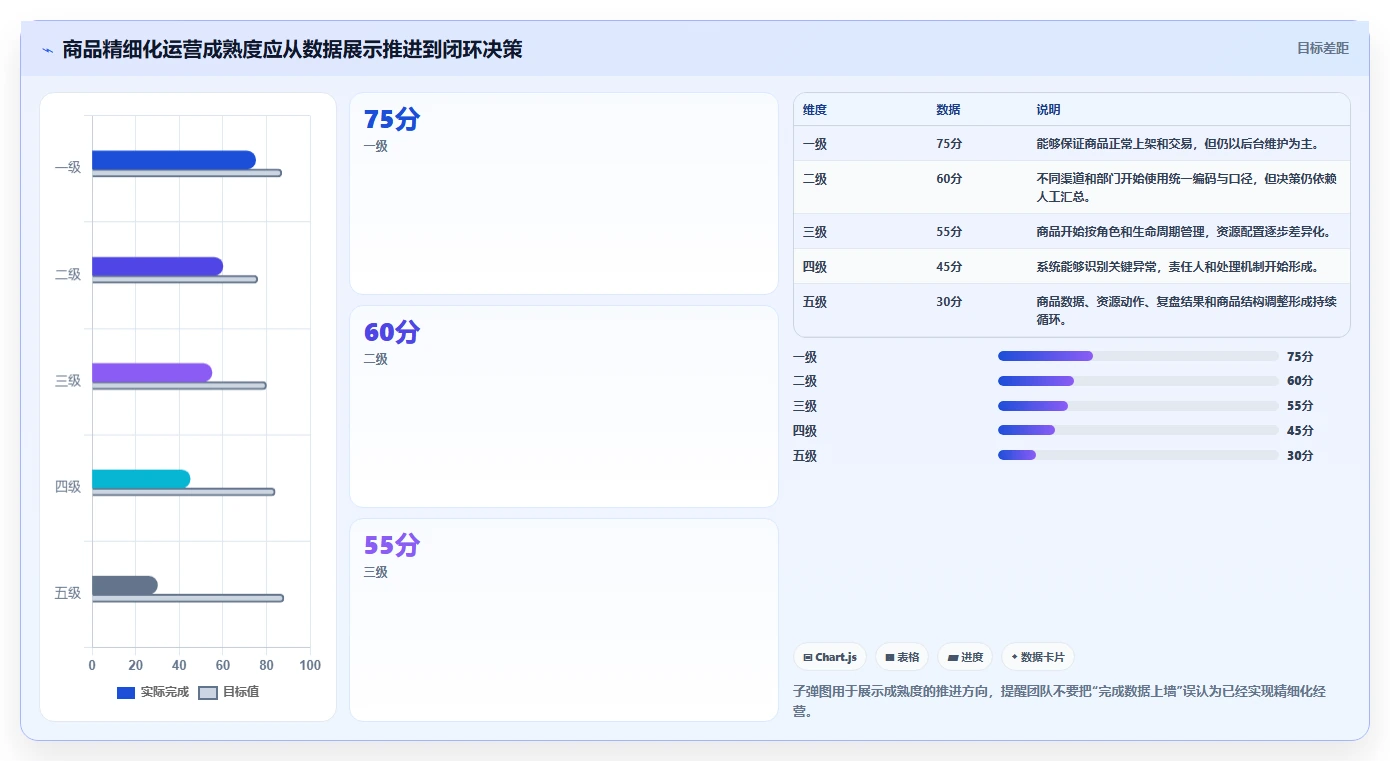Click the 五级 cell in table
This screenshot has height=761, width=1390.
point(815,302)
